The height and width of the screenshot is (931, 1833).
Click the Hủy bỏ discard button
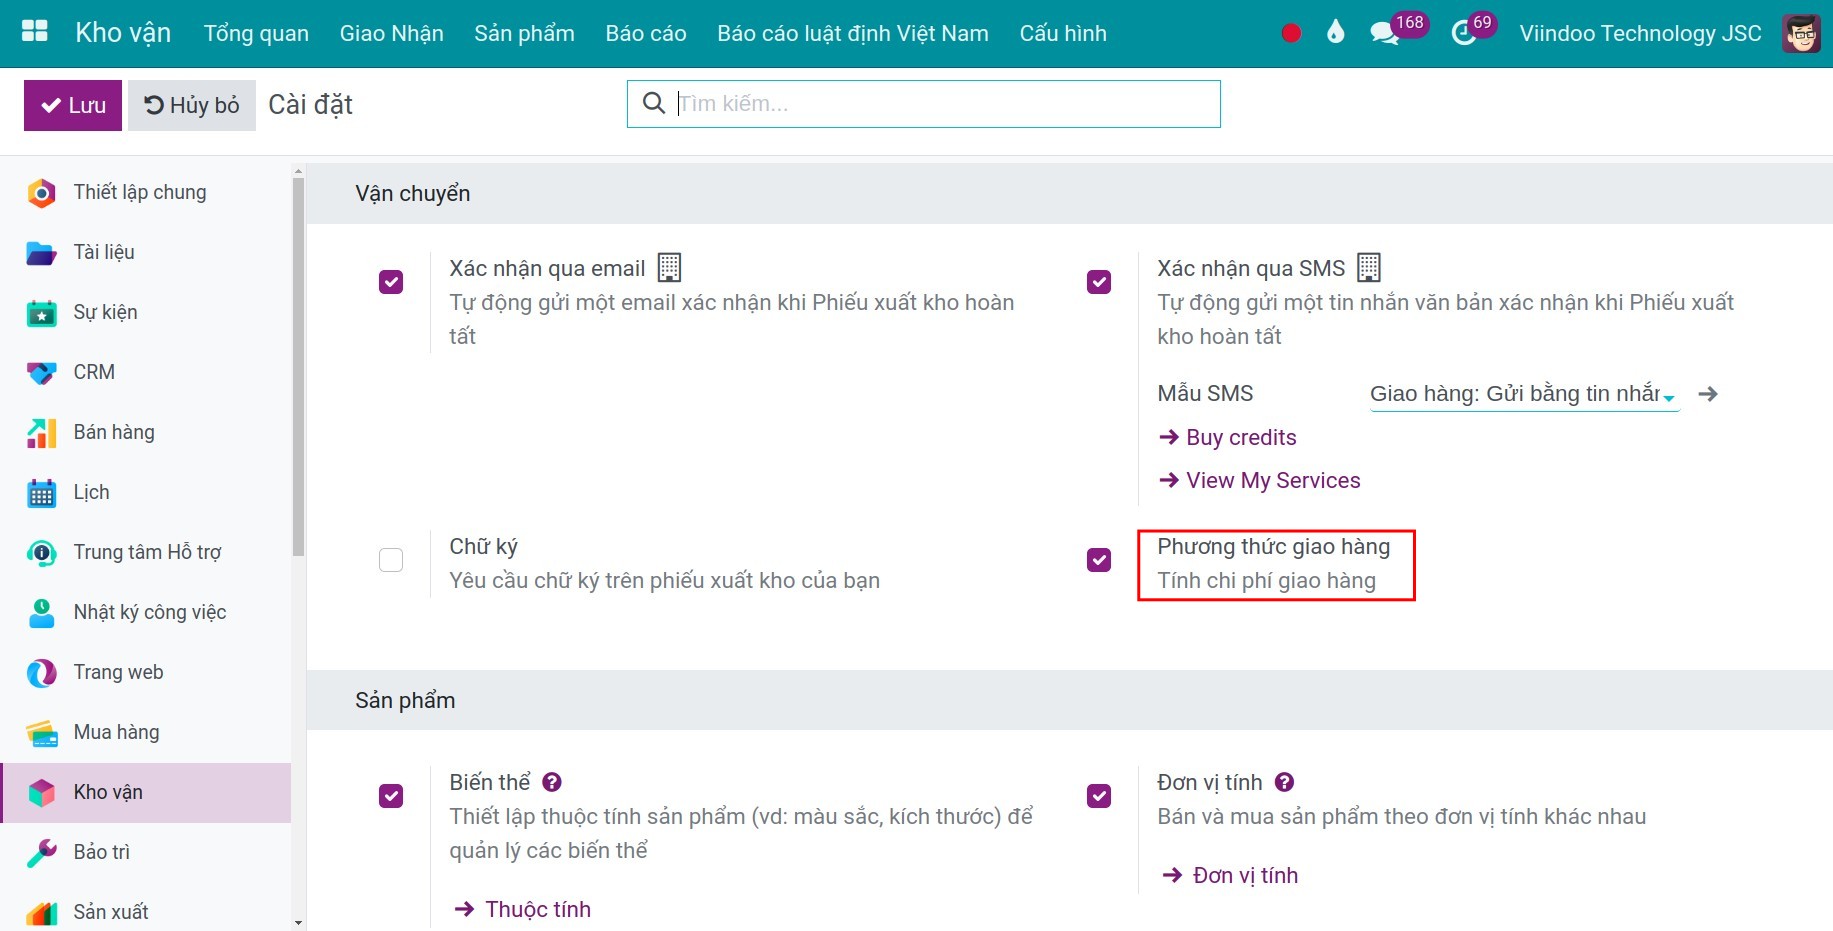tap(192, 105)
